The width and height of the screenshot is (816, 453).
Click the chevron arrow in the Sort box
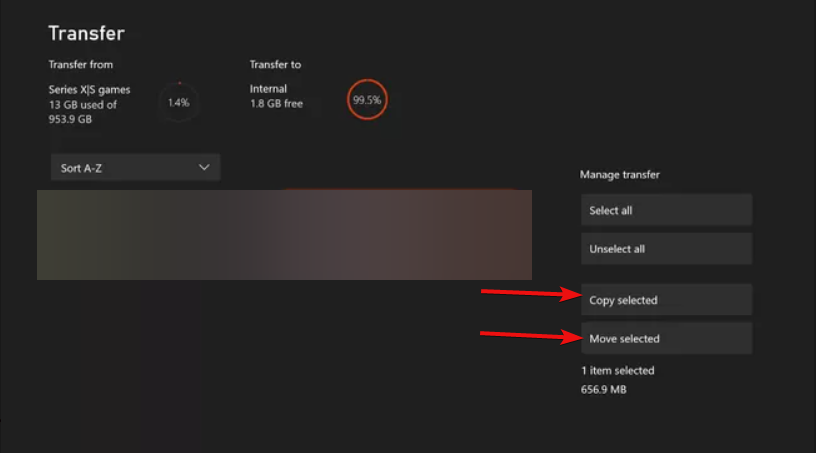204,168
